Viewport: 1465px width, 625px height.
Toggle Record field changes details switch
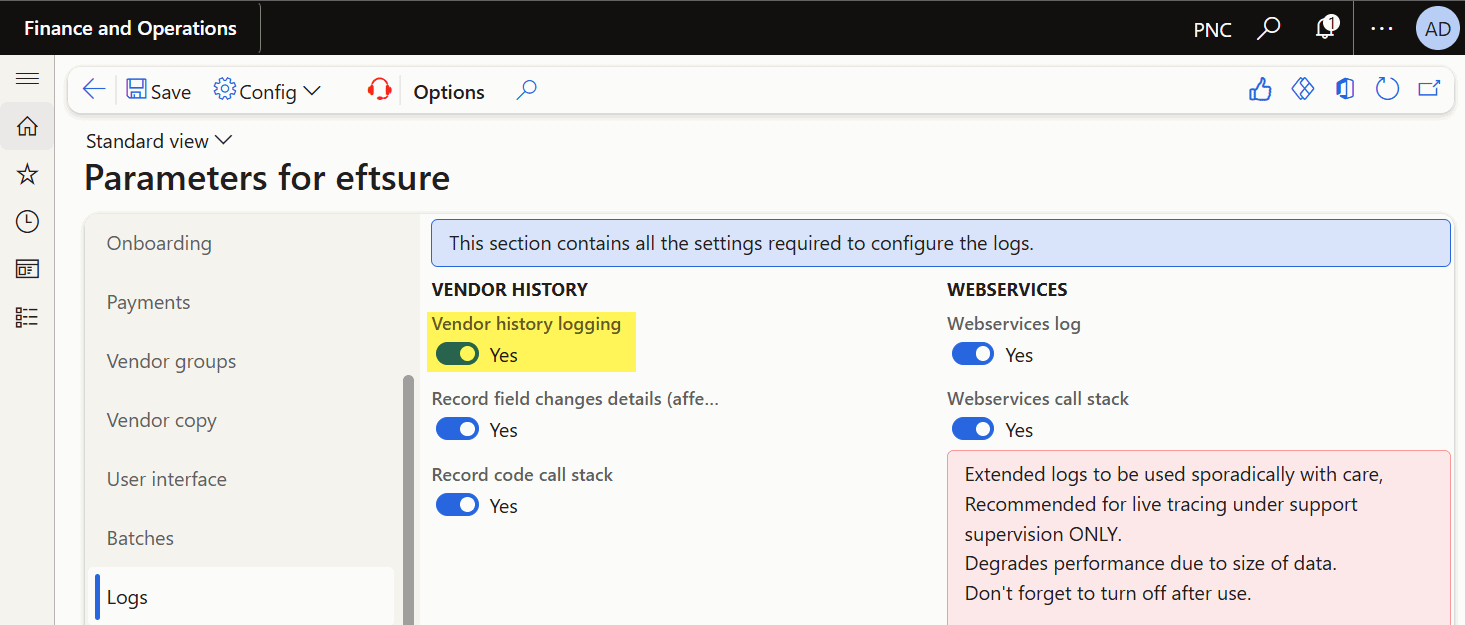457,429
